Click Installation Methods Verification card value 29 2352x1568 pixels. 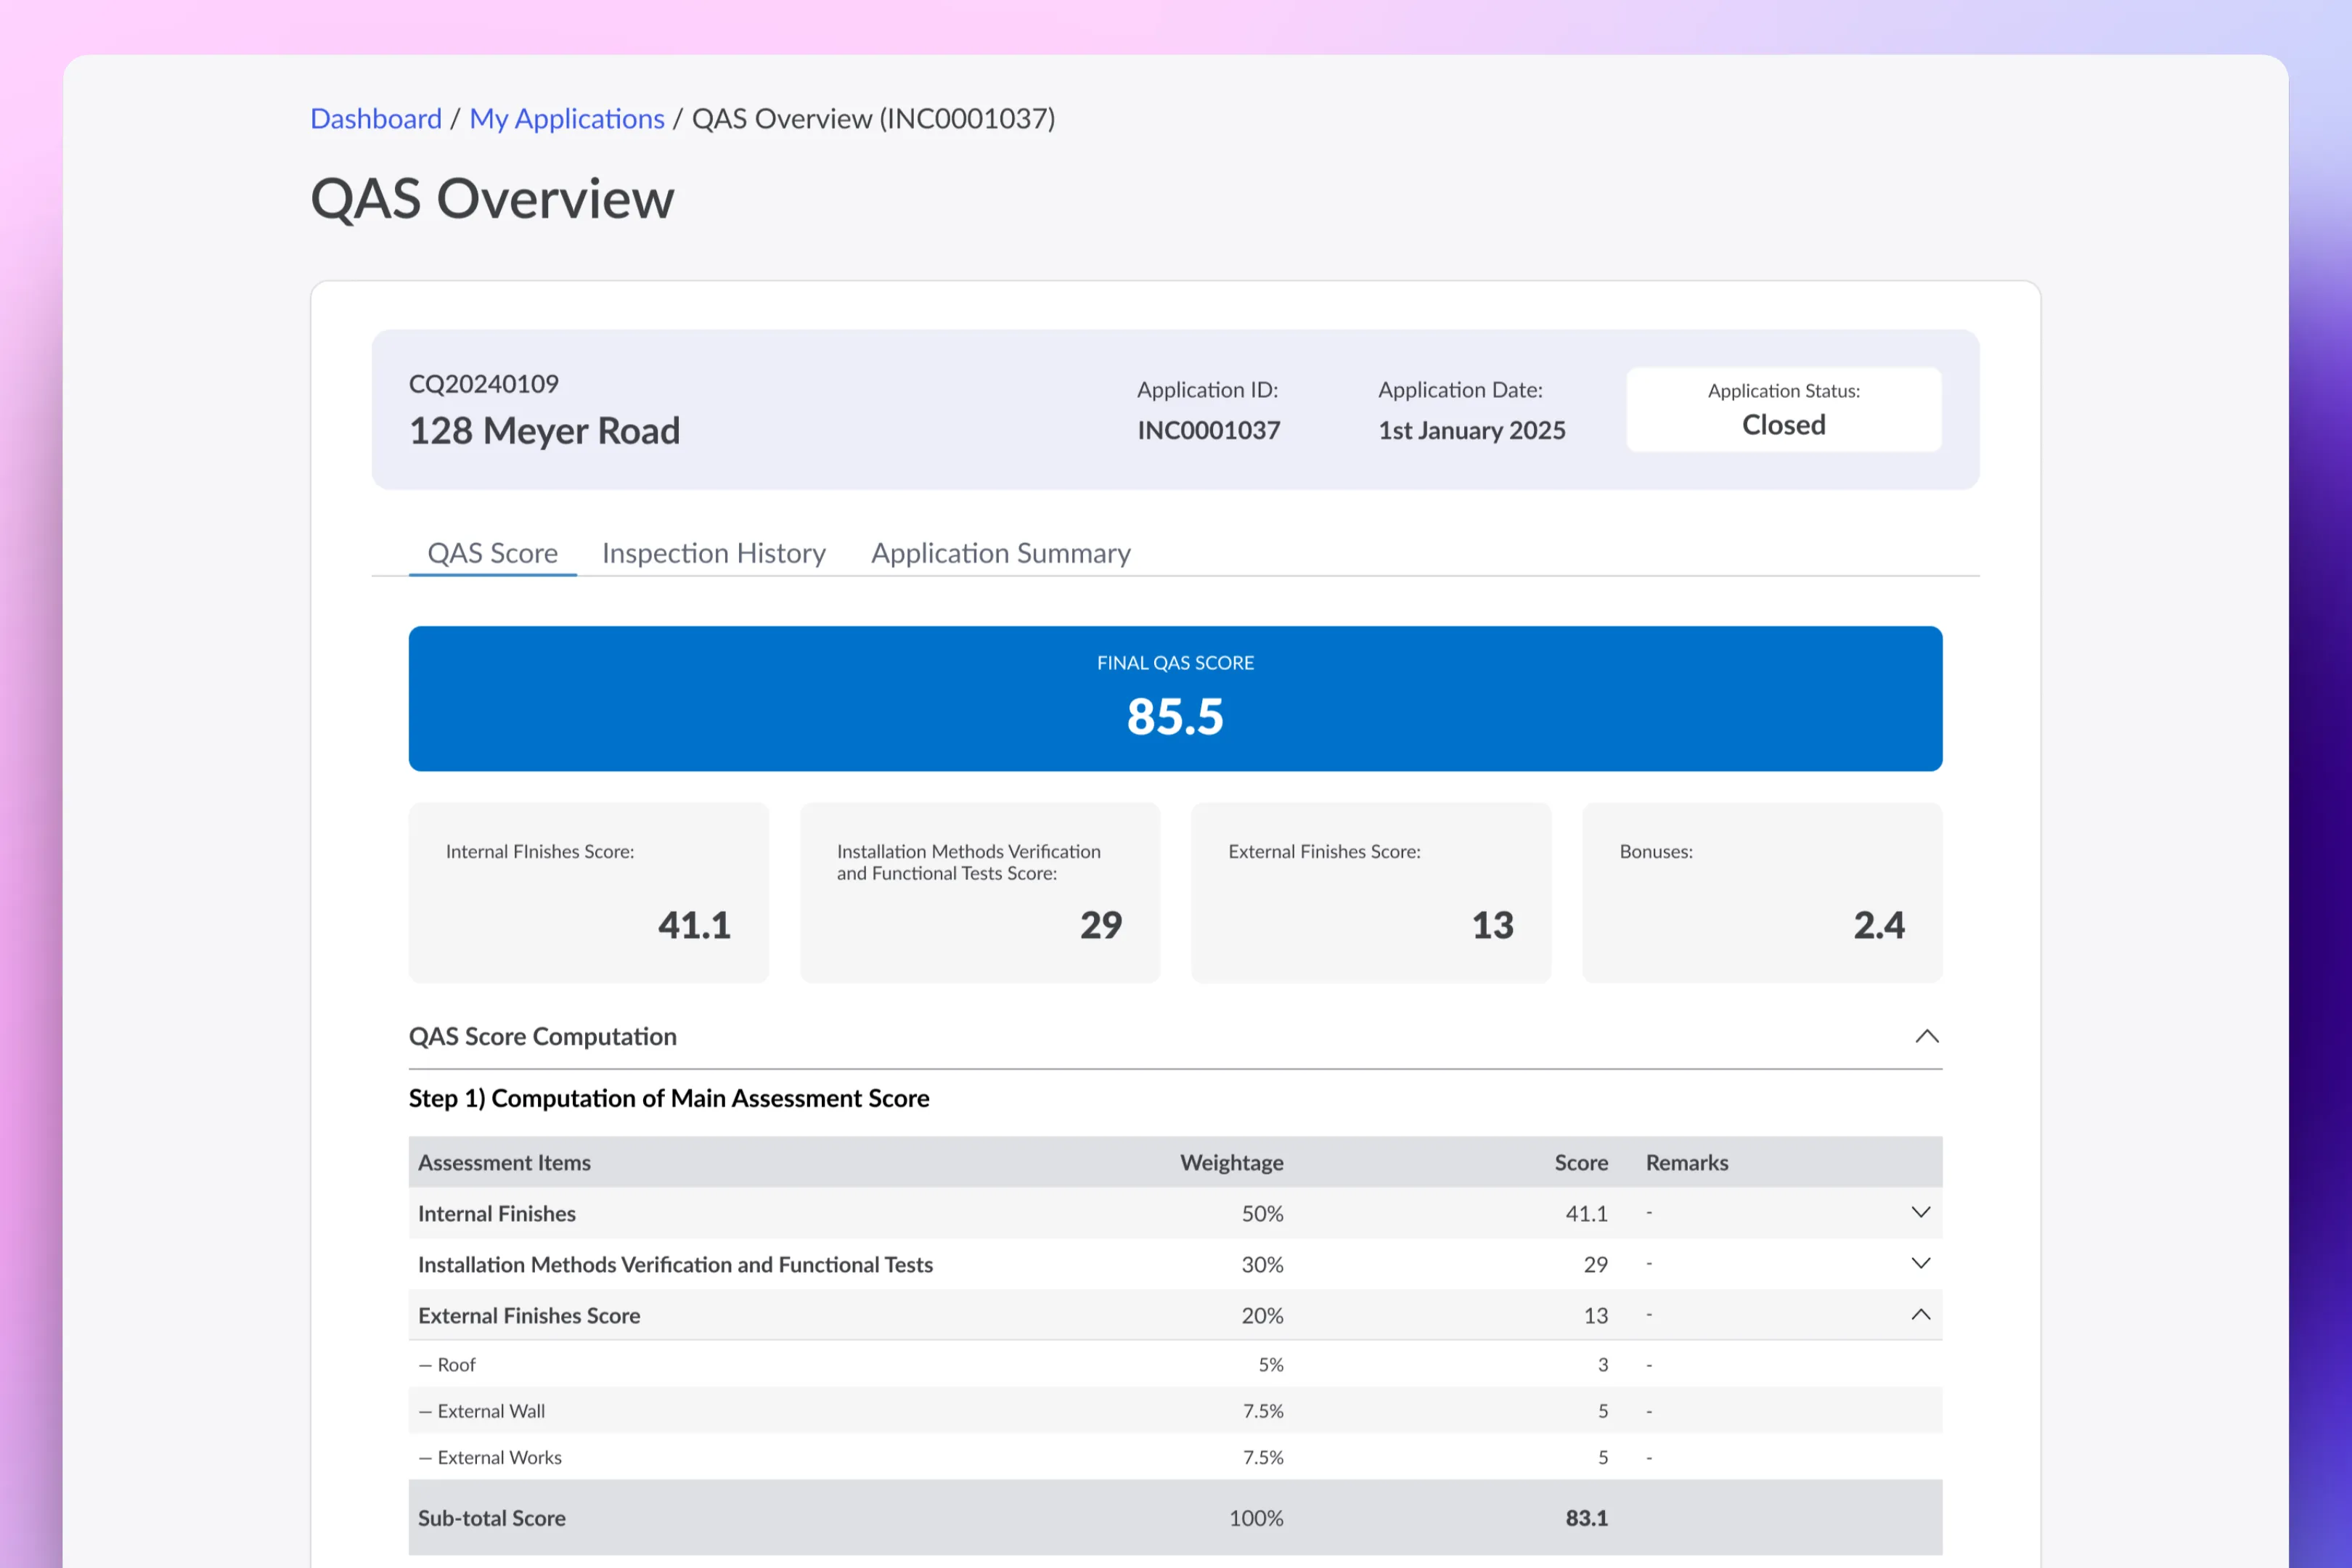click(x=1101, y=925)
